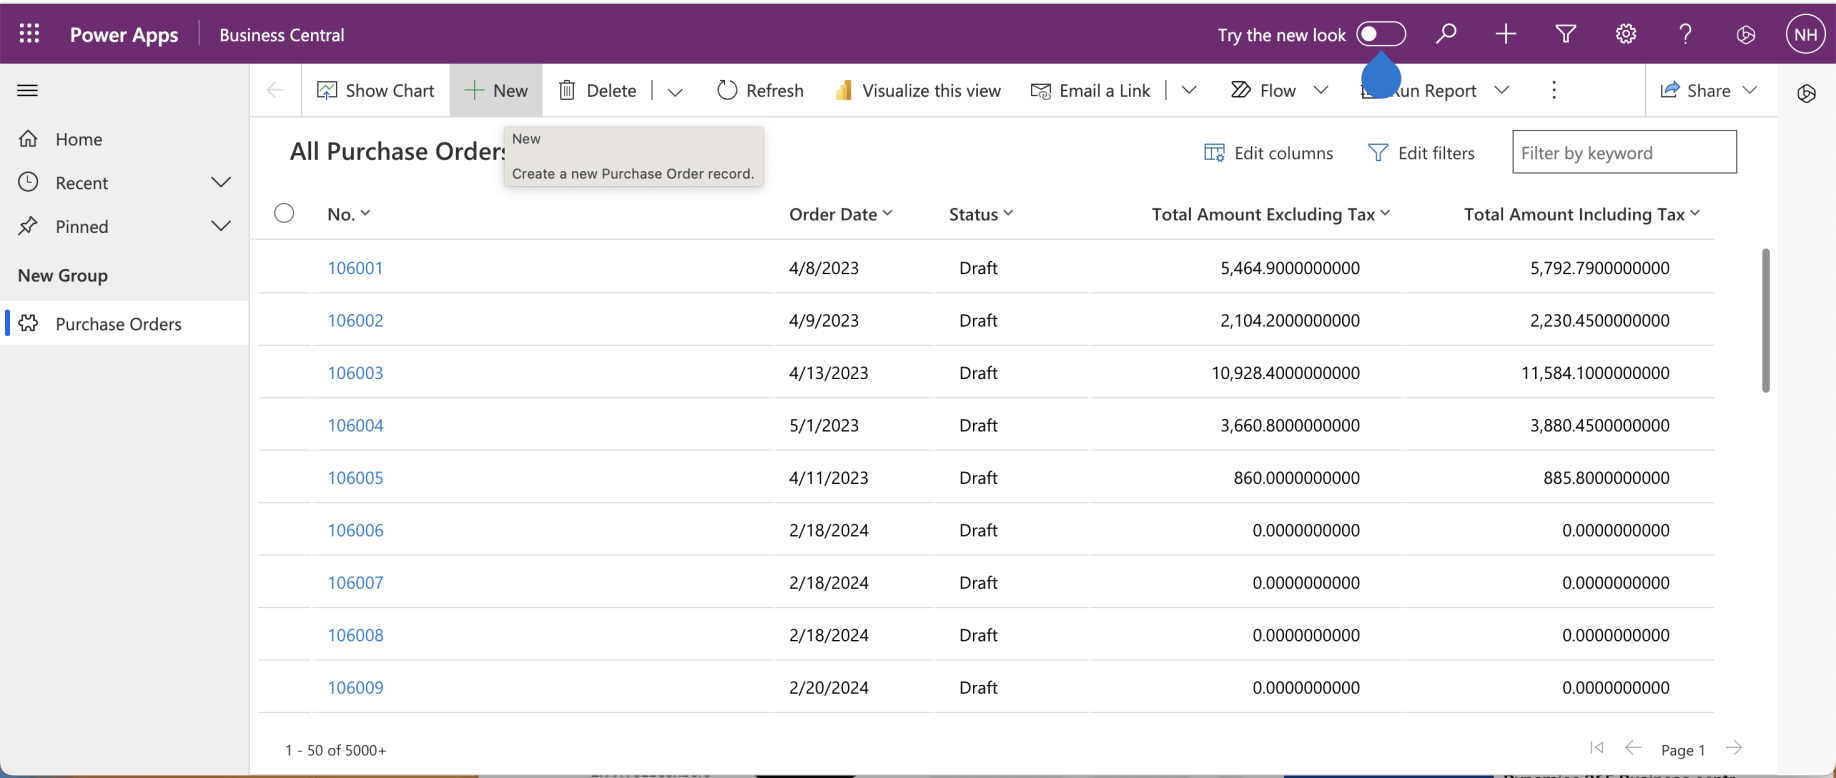Open the Flow dropdown chevron
The image size is (1836, 778).
click(x=1320, y=90)
